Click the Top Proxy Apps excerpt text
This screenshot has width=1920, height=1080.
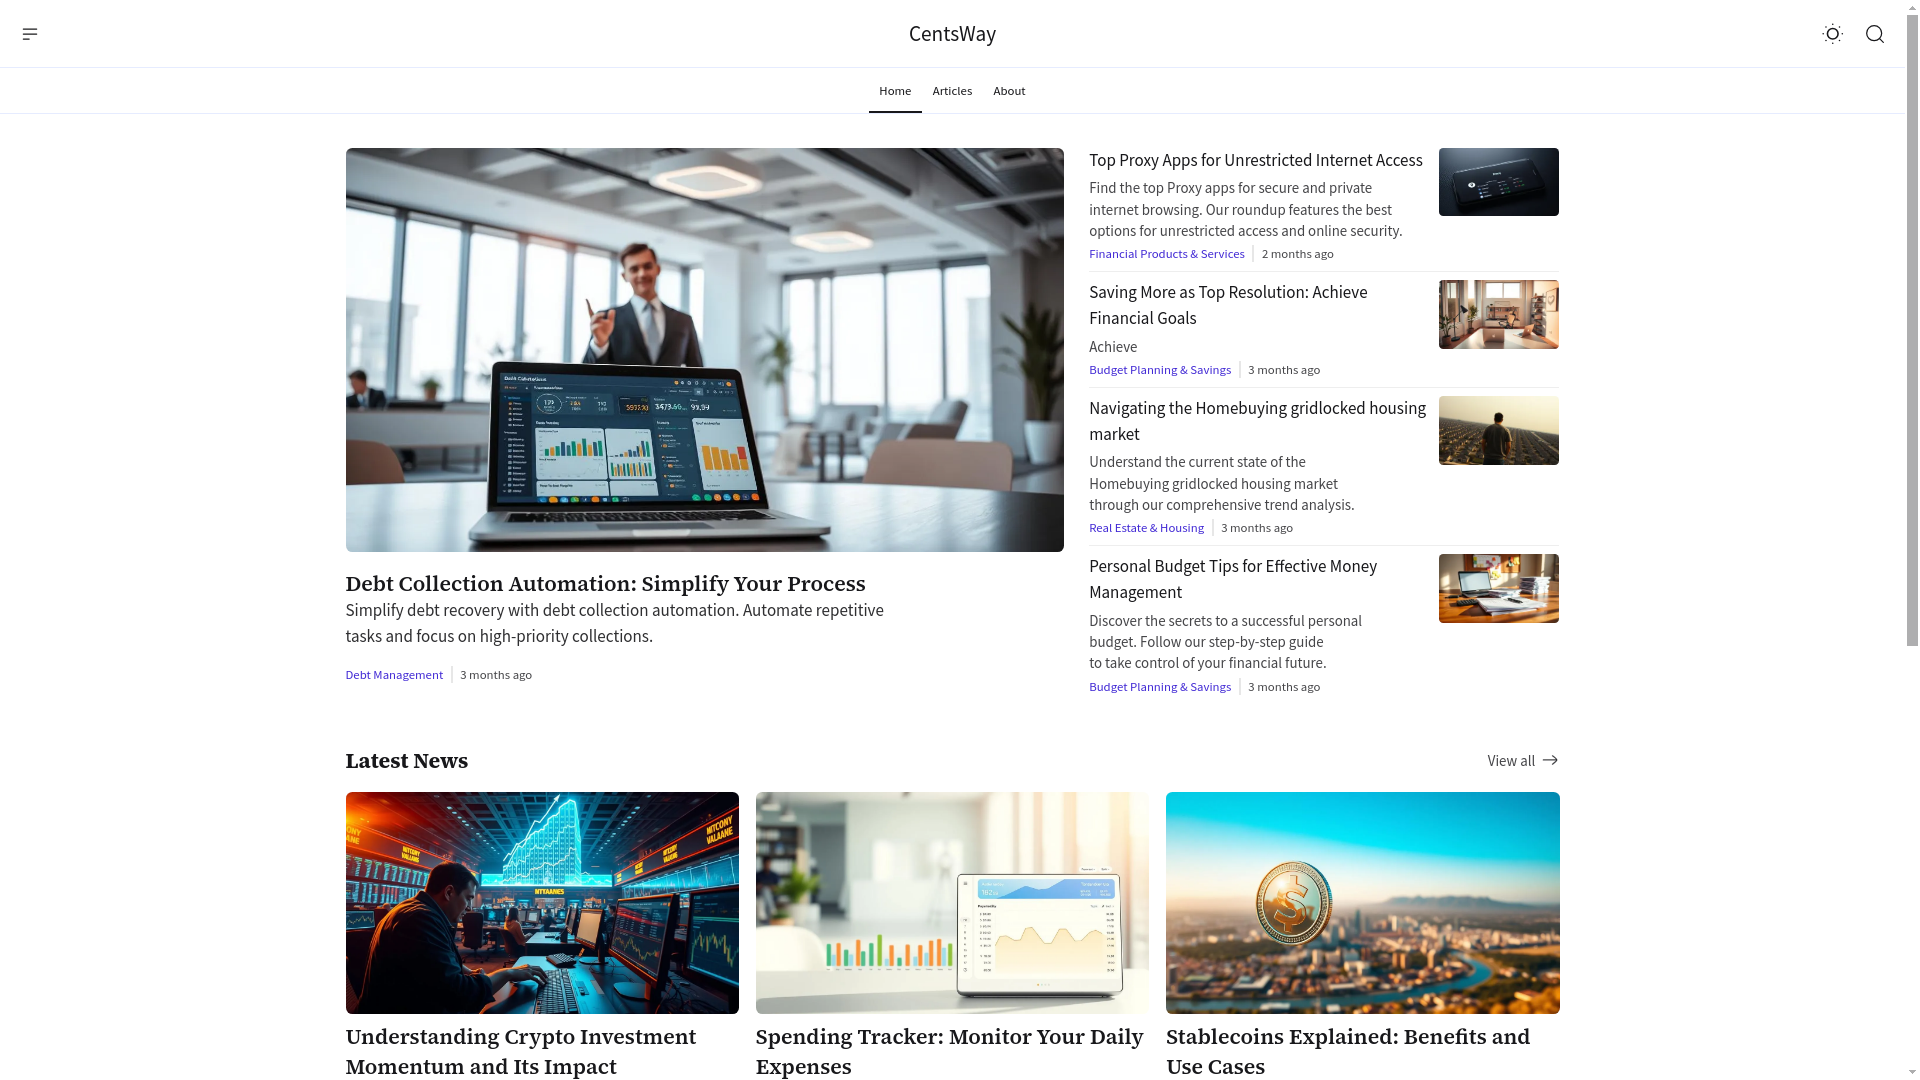pyautogui.click(x=1245, y=209)
